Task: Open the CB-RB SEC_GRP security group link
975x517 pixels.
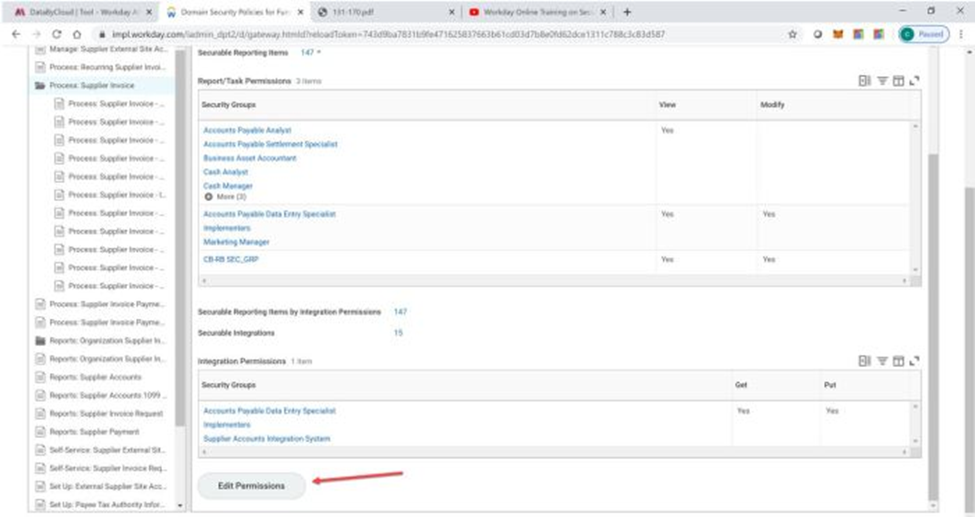Action: click(x=230, y=259)
